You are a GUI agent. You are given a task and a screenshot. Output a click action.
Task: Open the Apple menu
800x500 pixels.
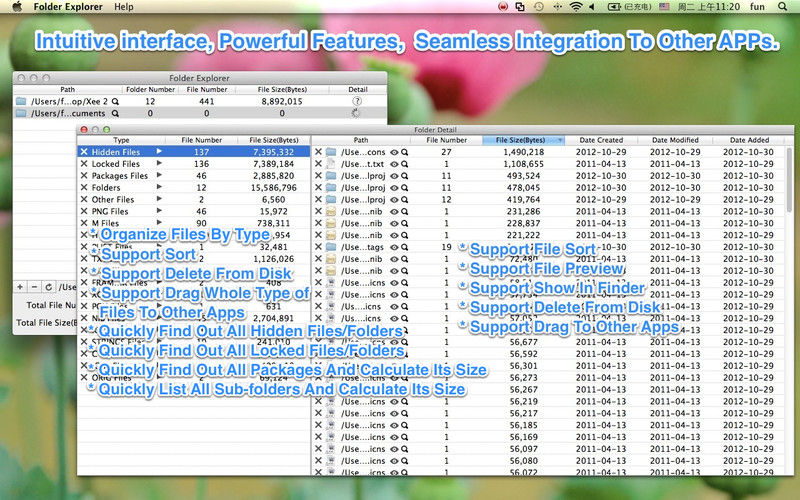pos(17,7)
